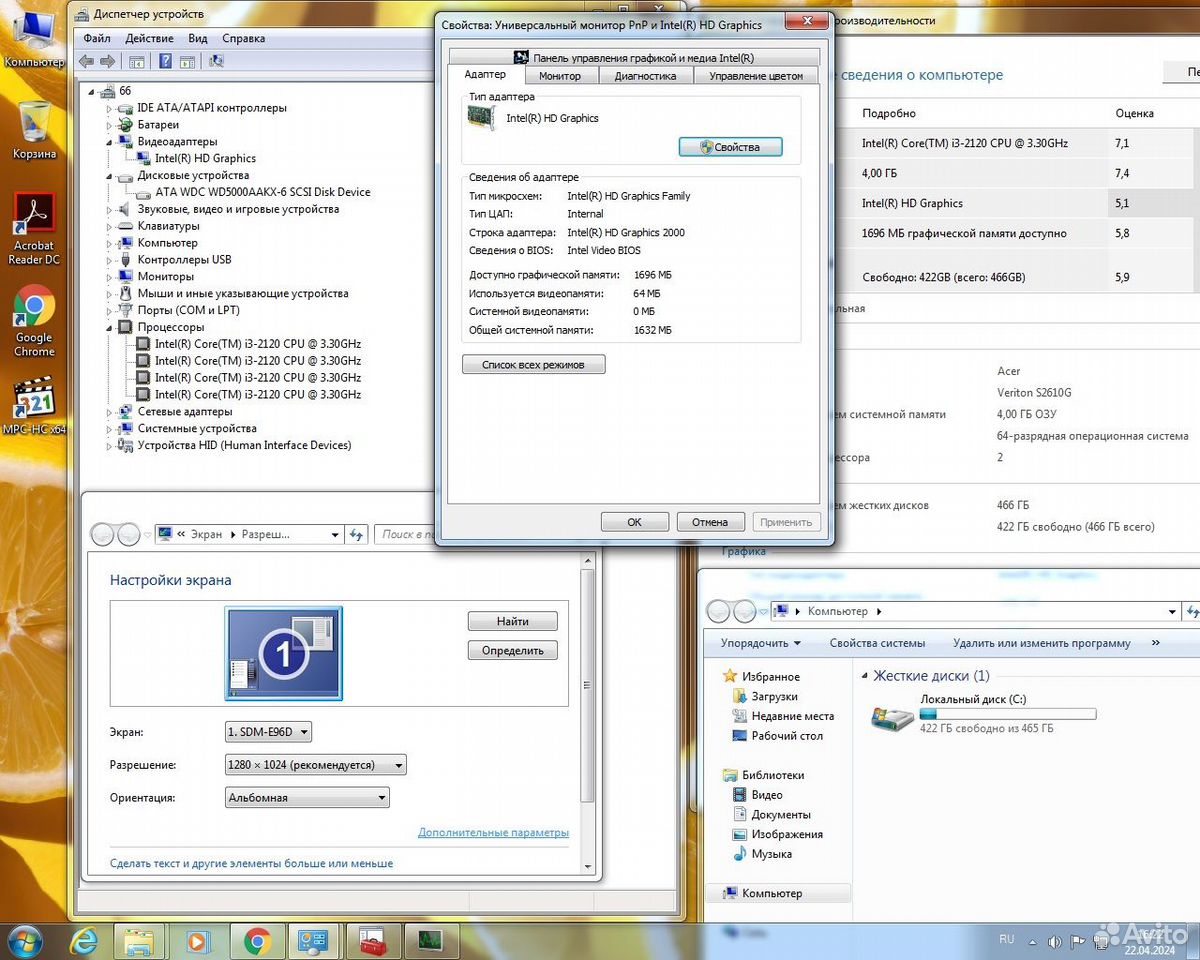This screenshot has width=1200, height=960.
Task: Switch to the Монитор tab
Action: pos(559,76)
